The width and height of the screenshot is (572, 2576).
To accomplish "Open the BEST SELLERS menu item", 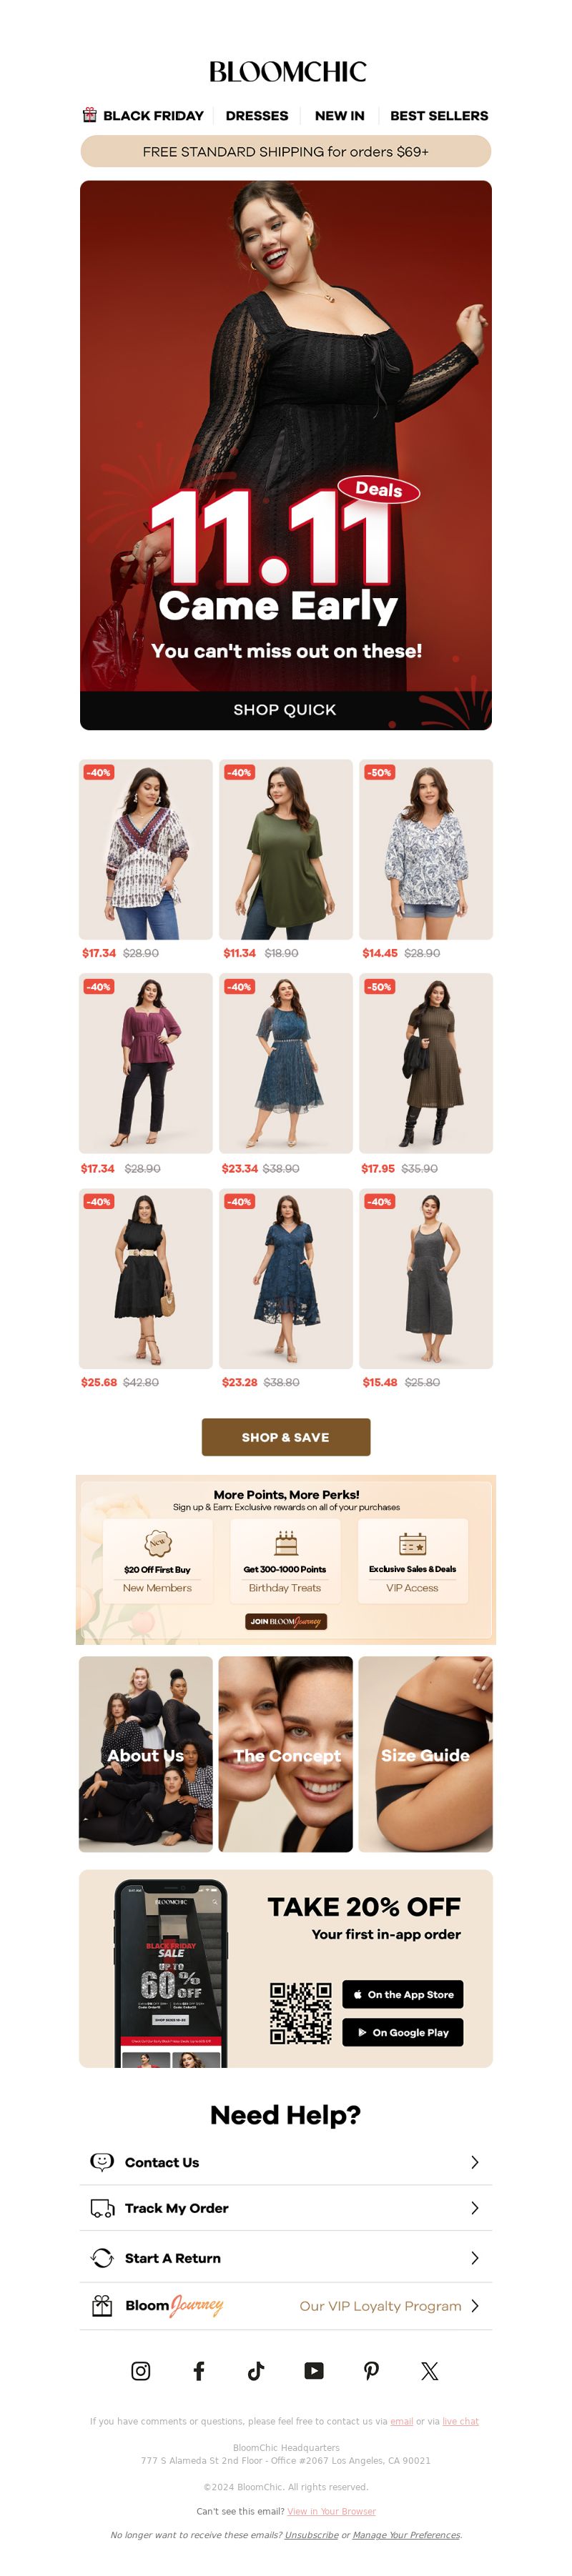I will click(439, 116).
